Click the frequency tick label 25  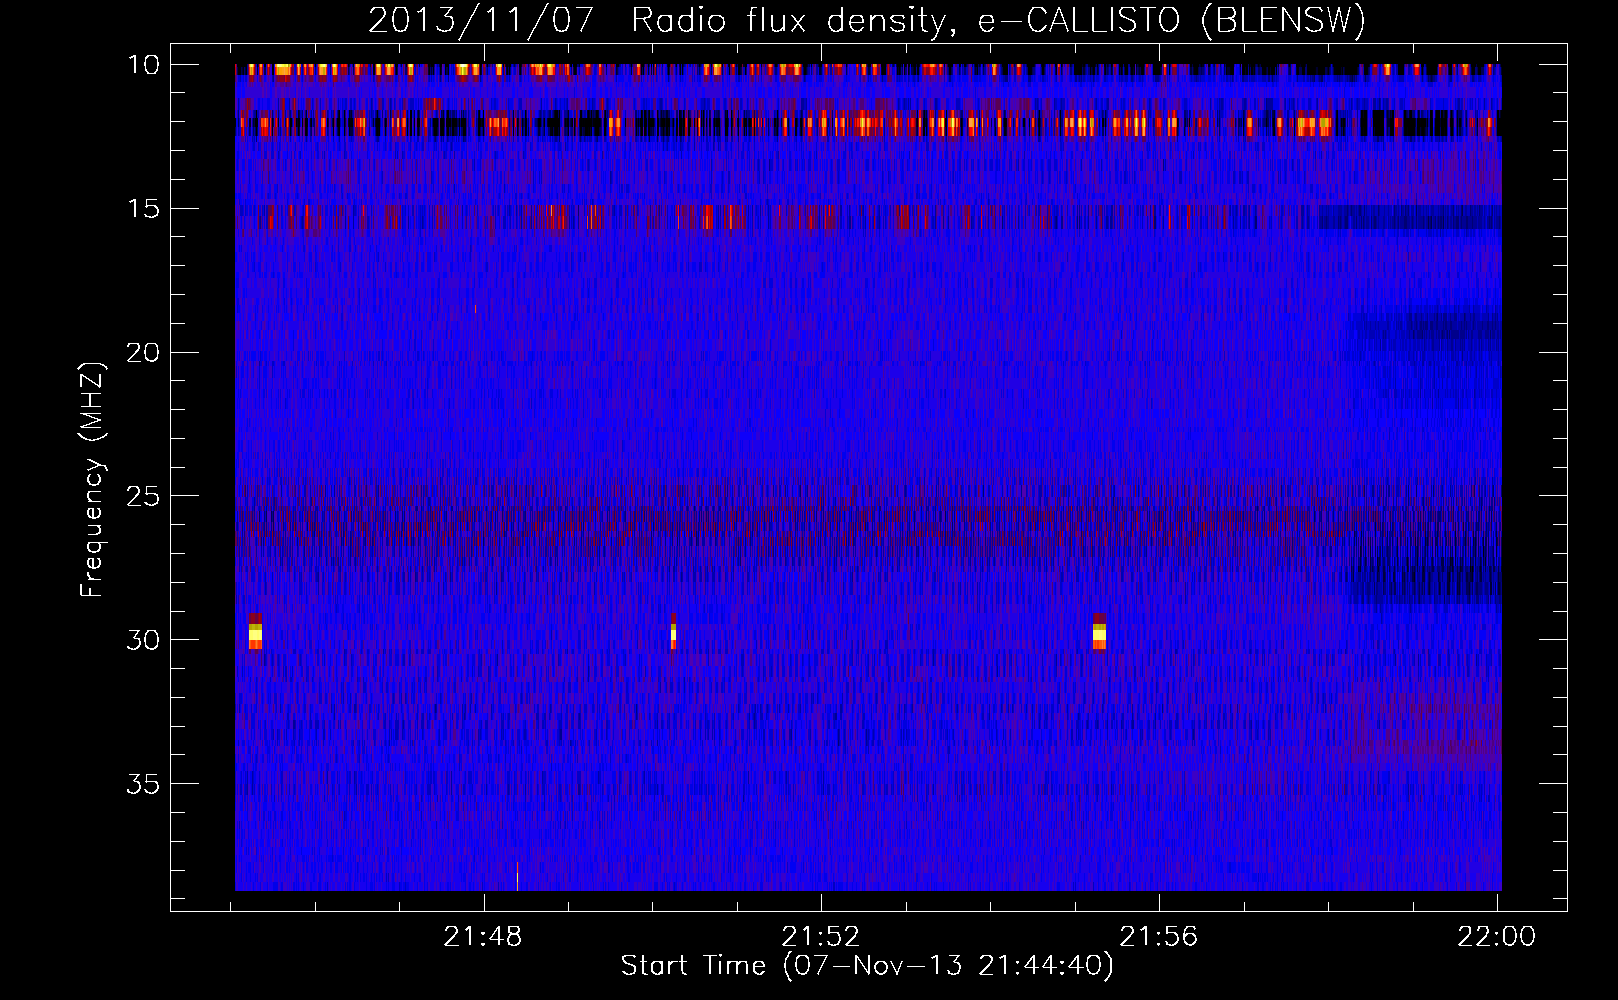coord(143,495)
